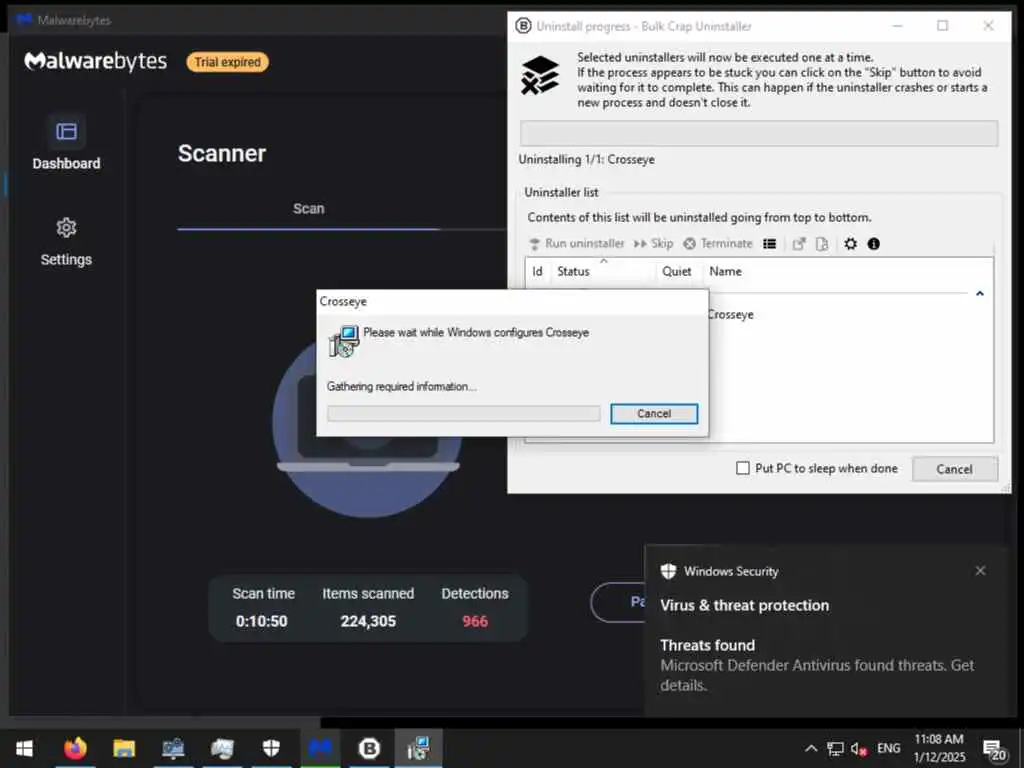
Task: Switch to Malwarebytes taskbar icon
Action: click(320, 748)
